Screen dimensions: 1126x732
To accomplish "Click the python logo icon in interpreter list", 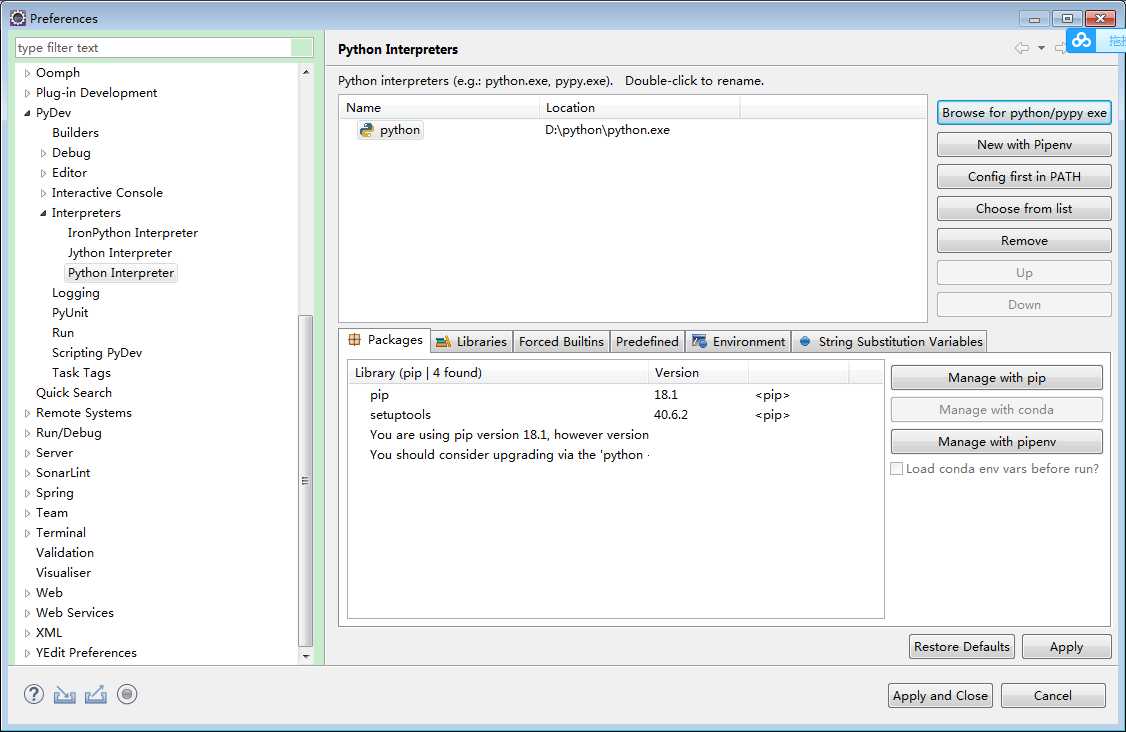I will [x=367, y=130].
